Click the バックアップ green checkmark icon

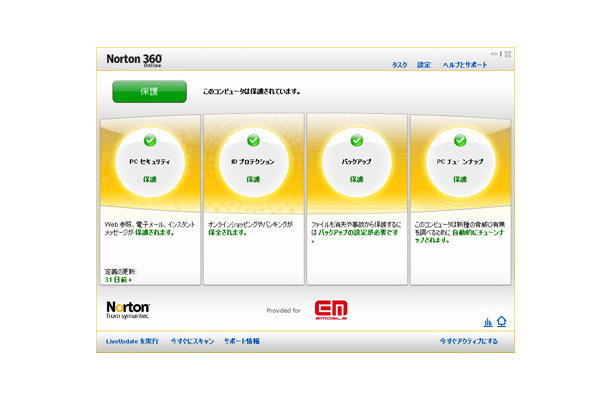[x=357, y=140]
